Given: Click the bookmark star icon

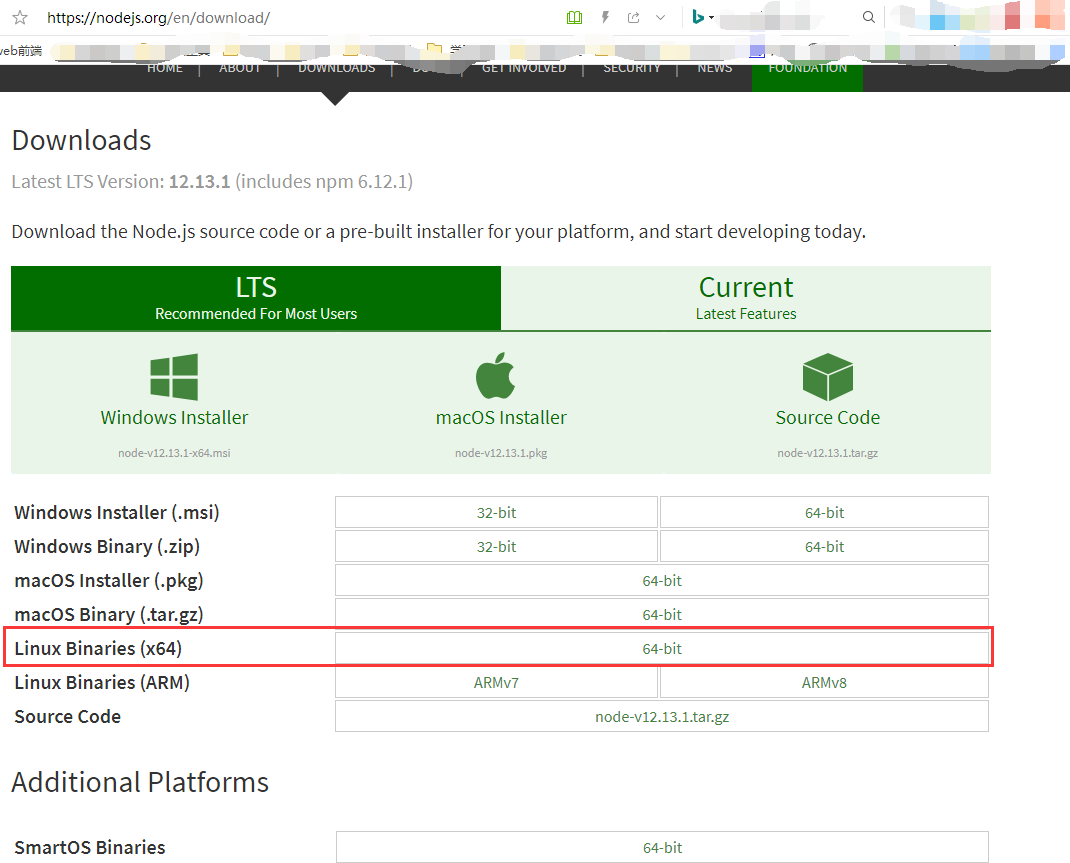Looking at the screenshot, I should click(x=20, y=18).
